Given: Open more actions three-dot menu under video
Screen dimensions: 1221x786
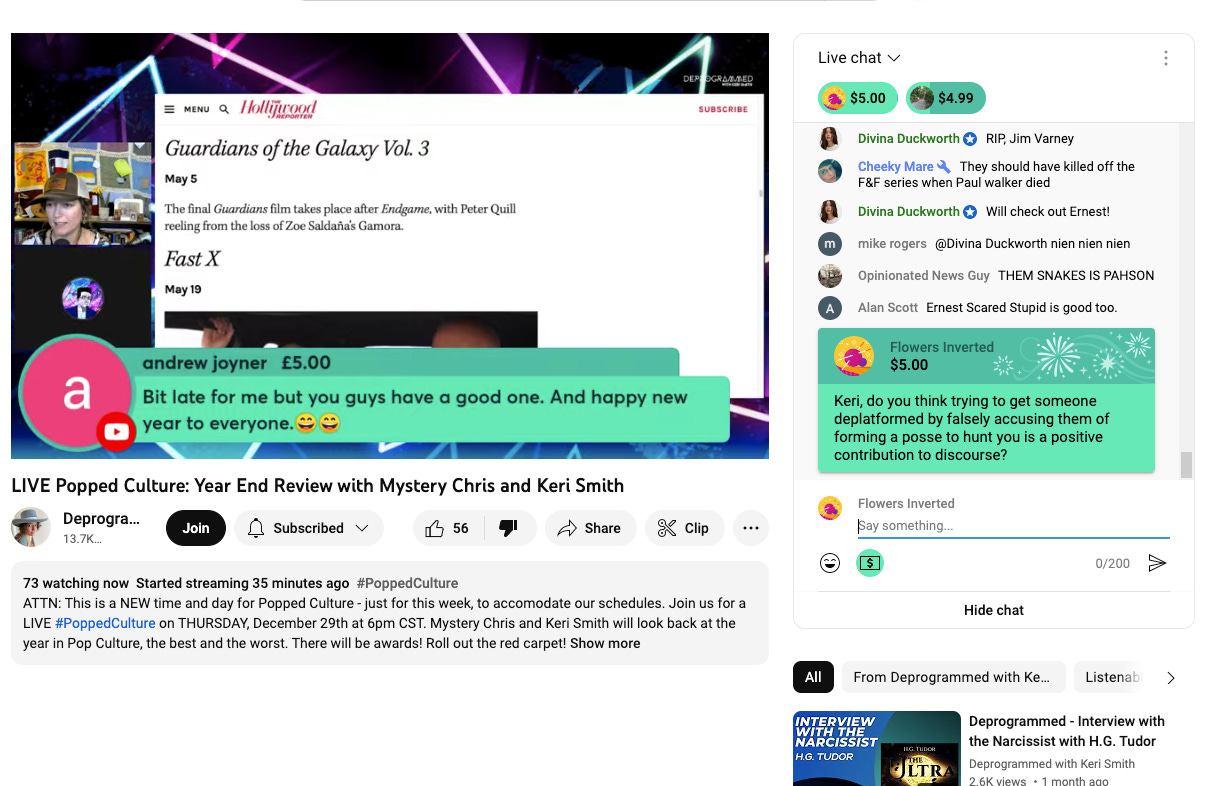Looking at the screenshot, I should click(x=751, y=528).
